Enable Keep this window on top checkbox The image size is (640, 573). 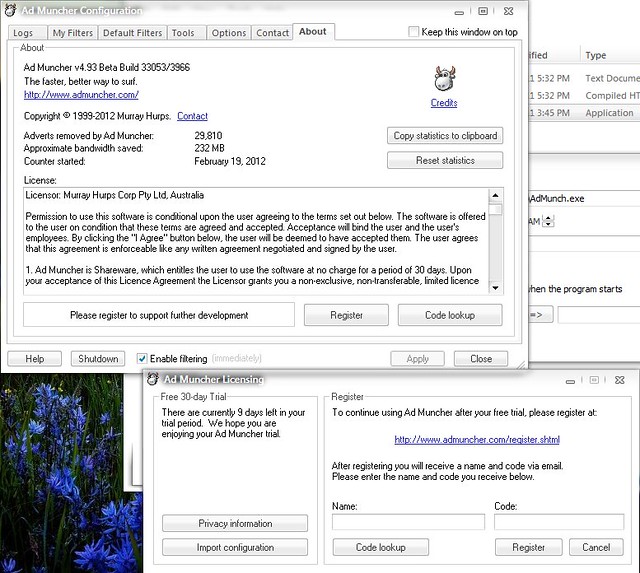pyautogui.click(x=413, y=32)
